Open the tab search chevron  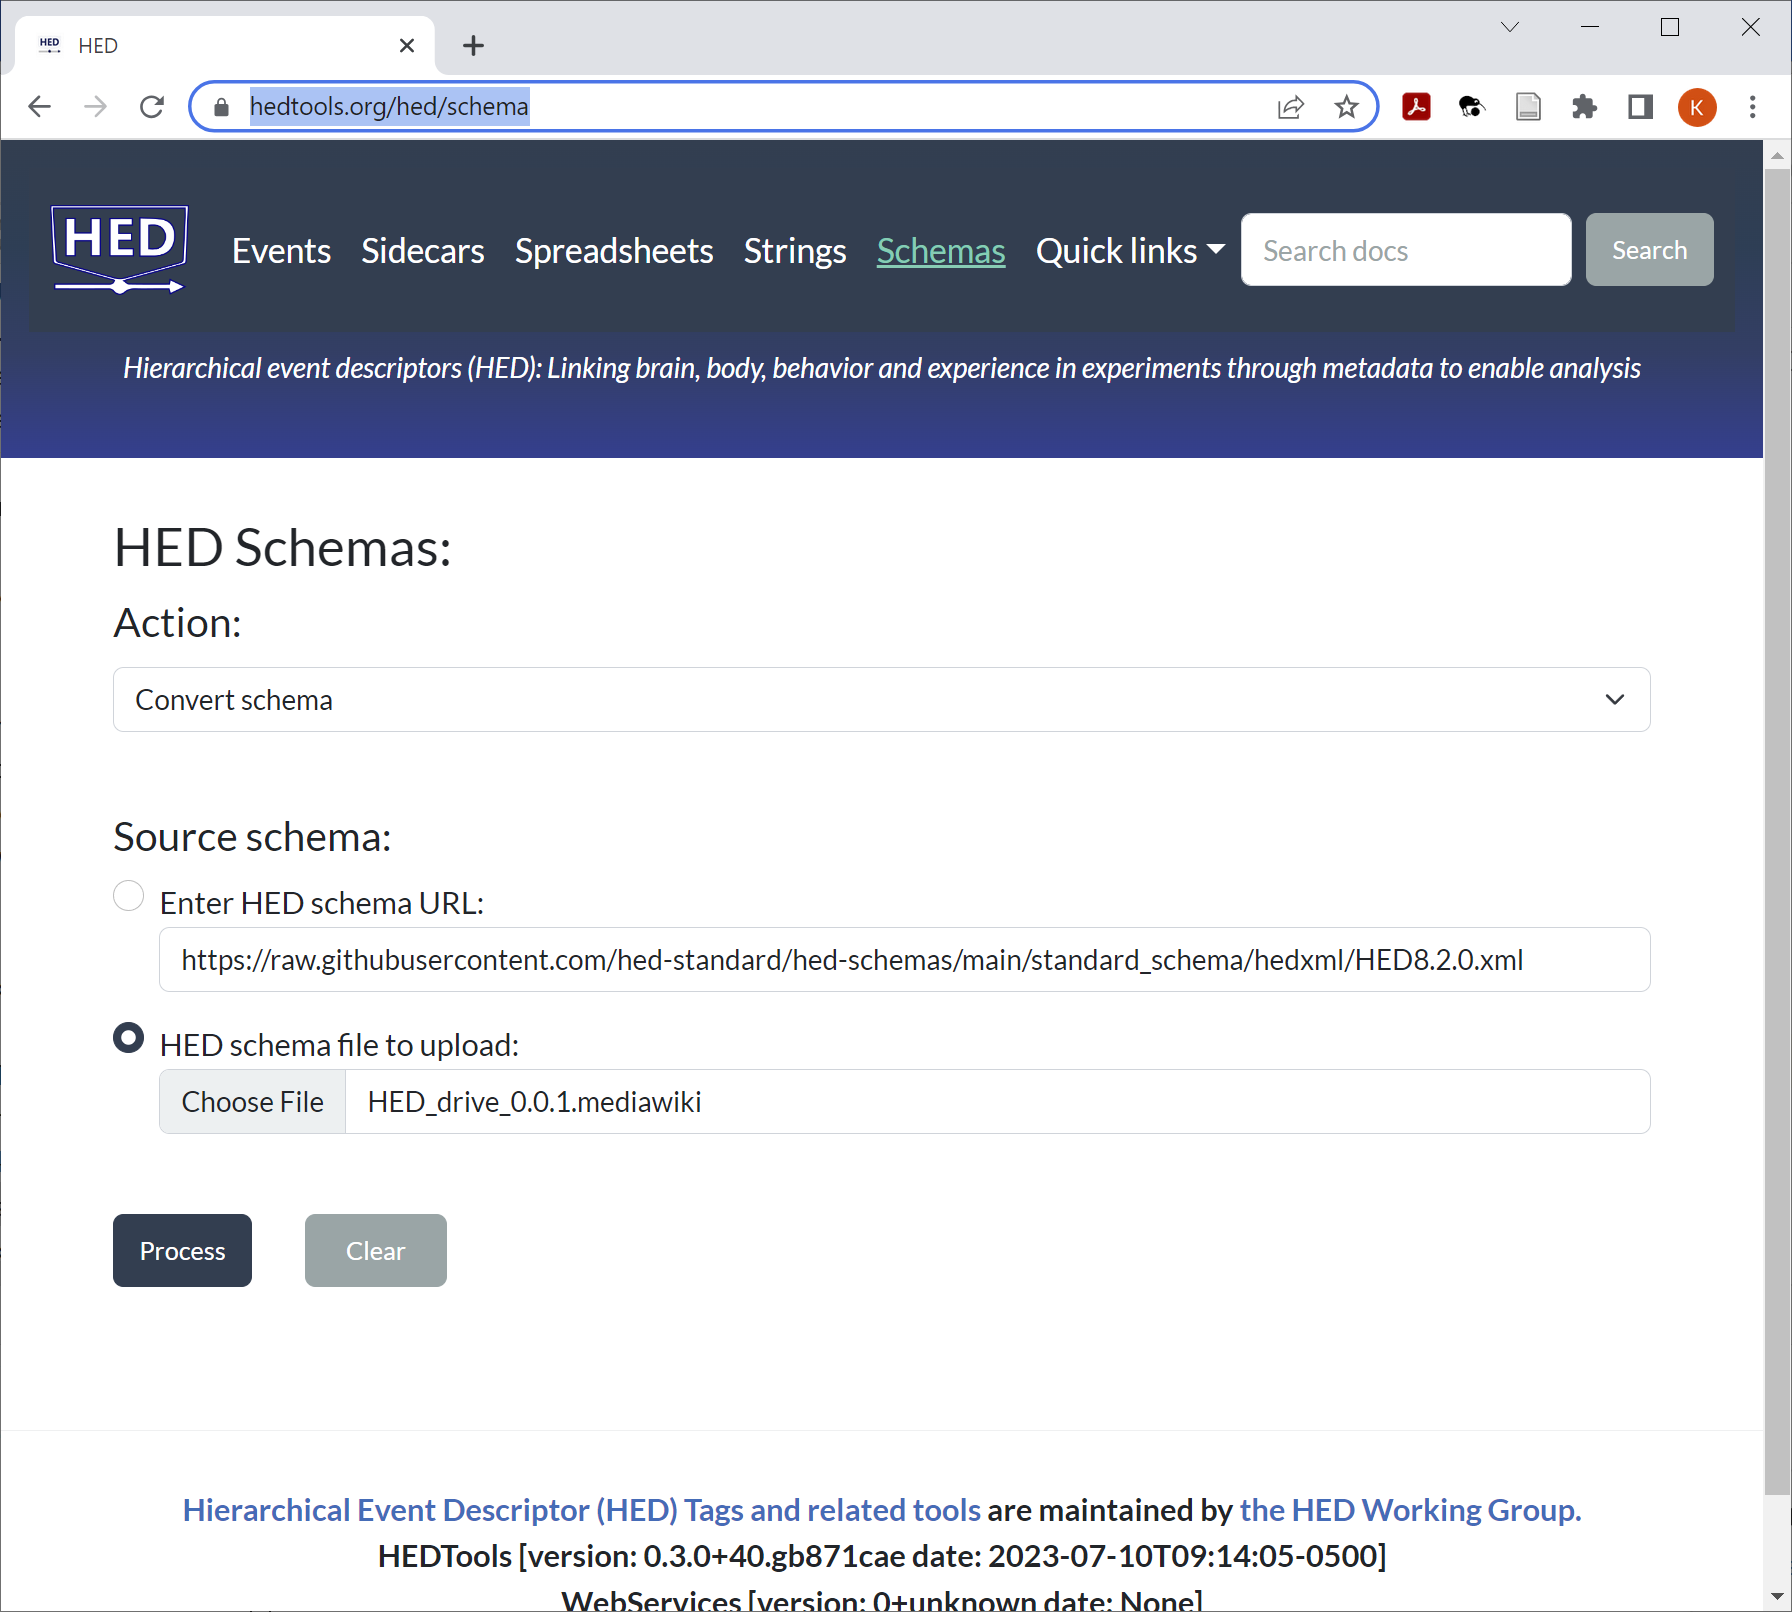pos(1510,27)
